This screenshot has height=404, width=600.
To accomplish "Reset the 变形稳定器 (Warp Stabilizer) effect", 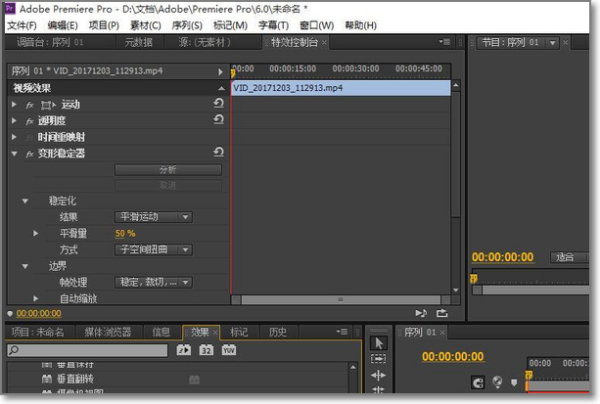I will 218,152.
